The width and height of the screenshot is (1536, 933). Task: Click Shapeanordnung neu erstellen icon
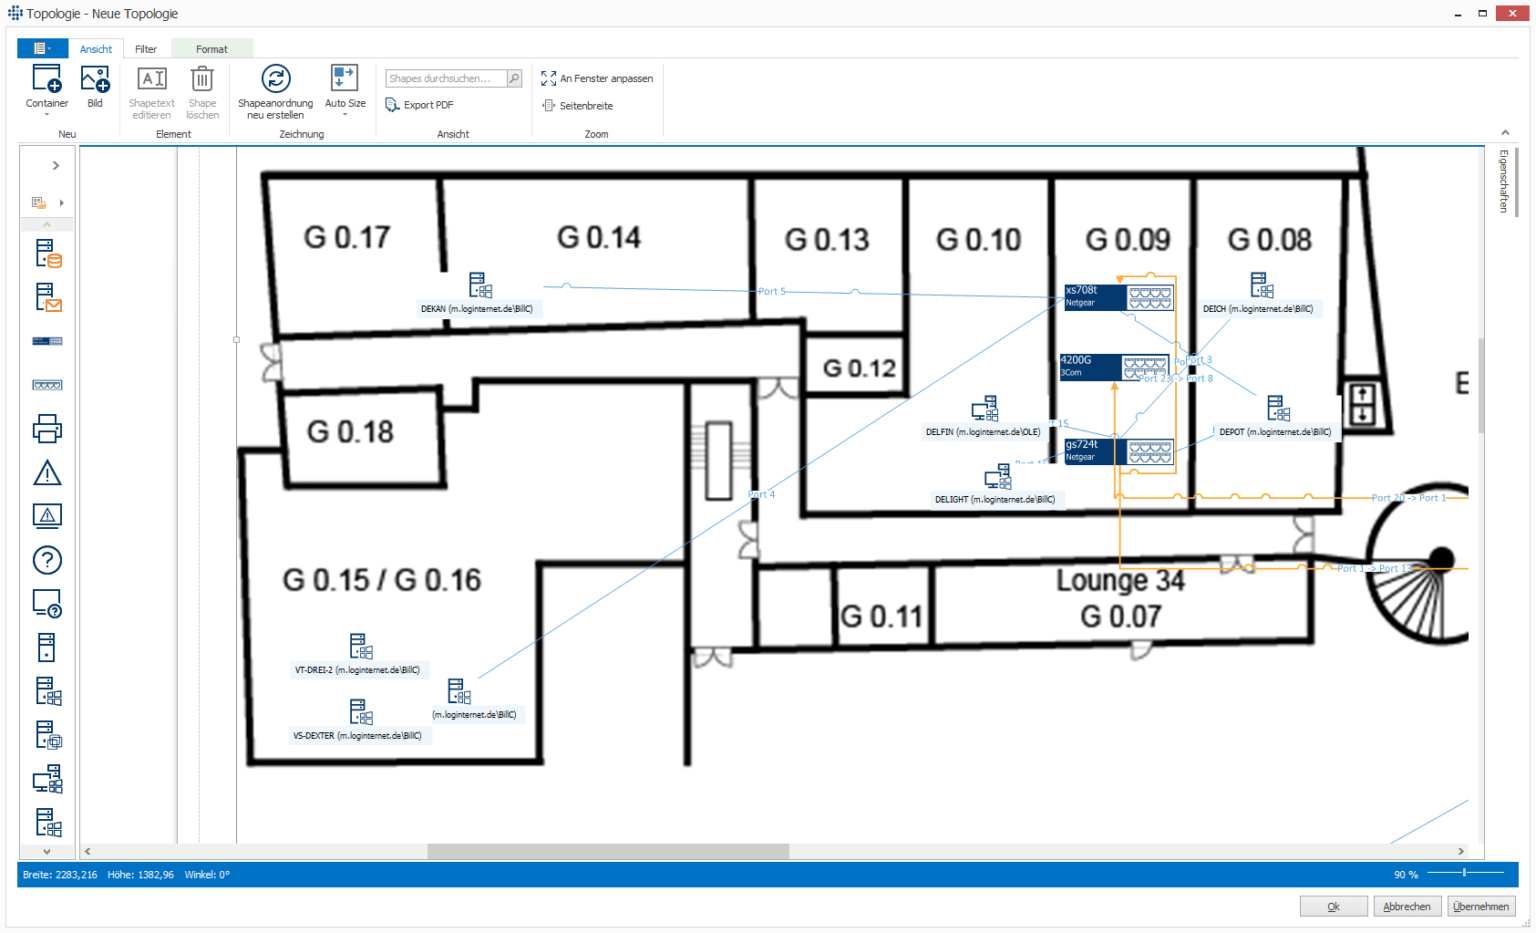click(x=275, y=81)
